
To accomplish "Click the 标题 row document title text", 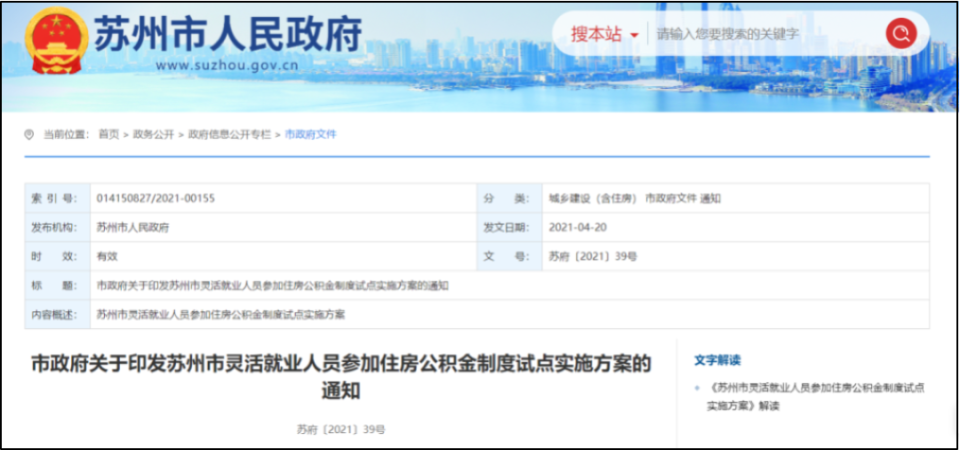I will [273, 285].
